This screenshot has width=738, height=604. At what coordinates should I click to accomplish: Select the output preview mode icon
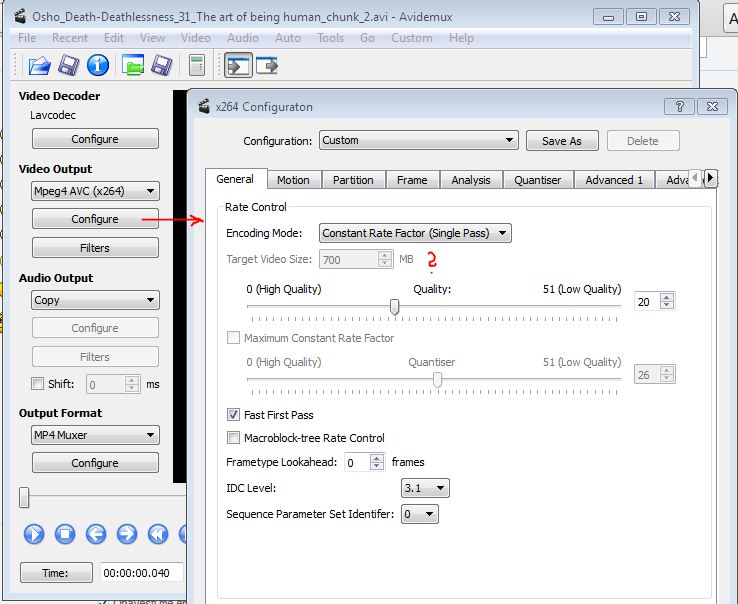pos(267,65)
